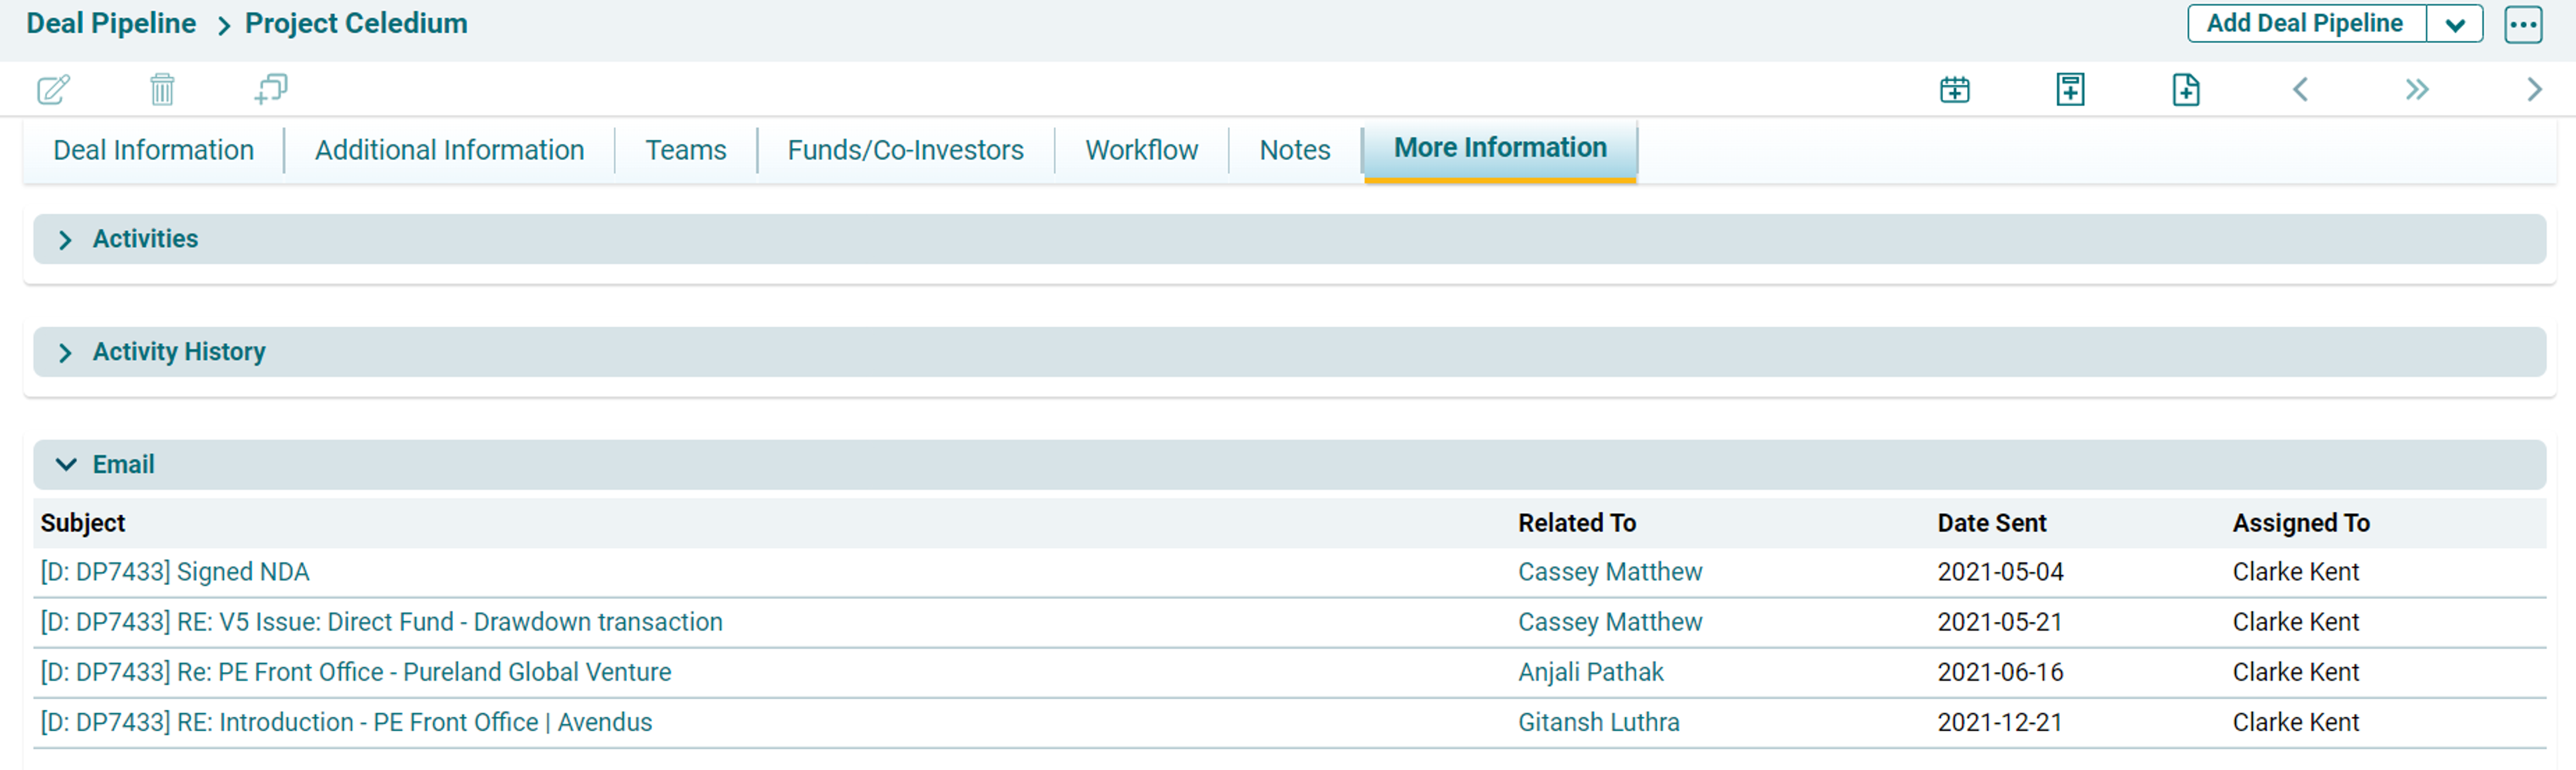Click Deal Pipeline breadcrumb link
The height and width of the screenshot is (770, 2576).
(x=111, y=24)
